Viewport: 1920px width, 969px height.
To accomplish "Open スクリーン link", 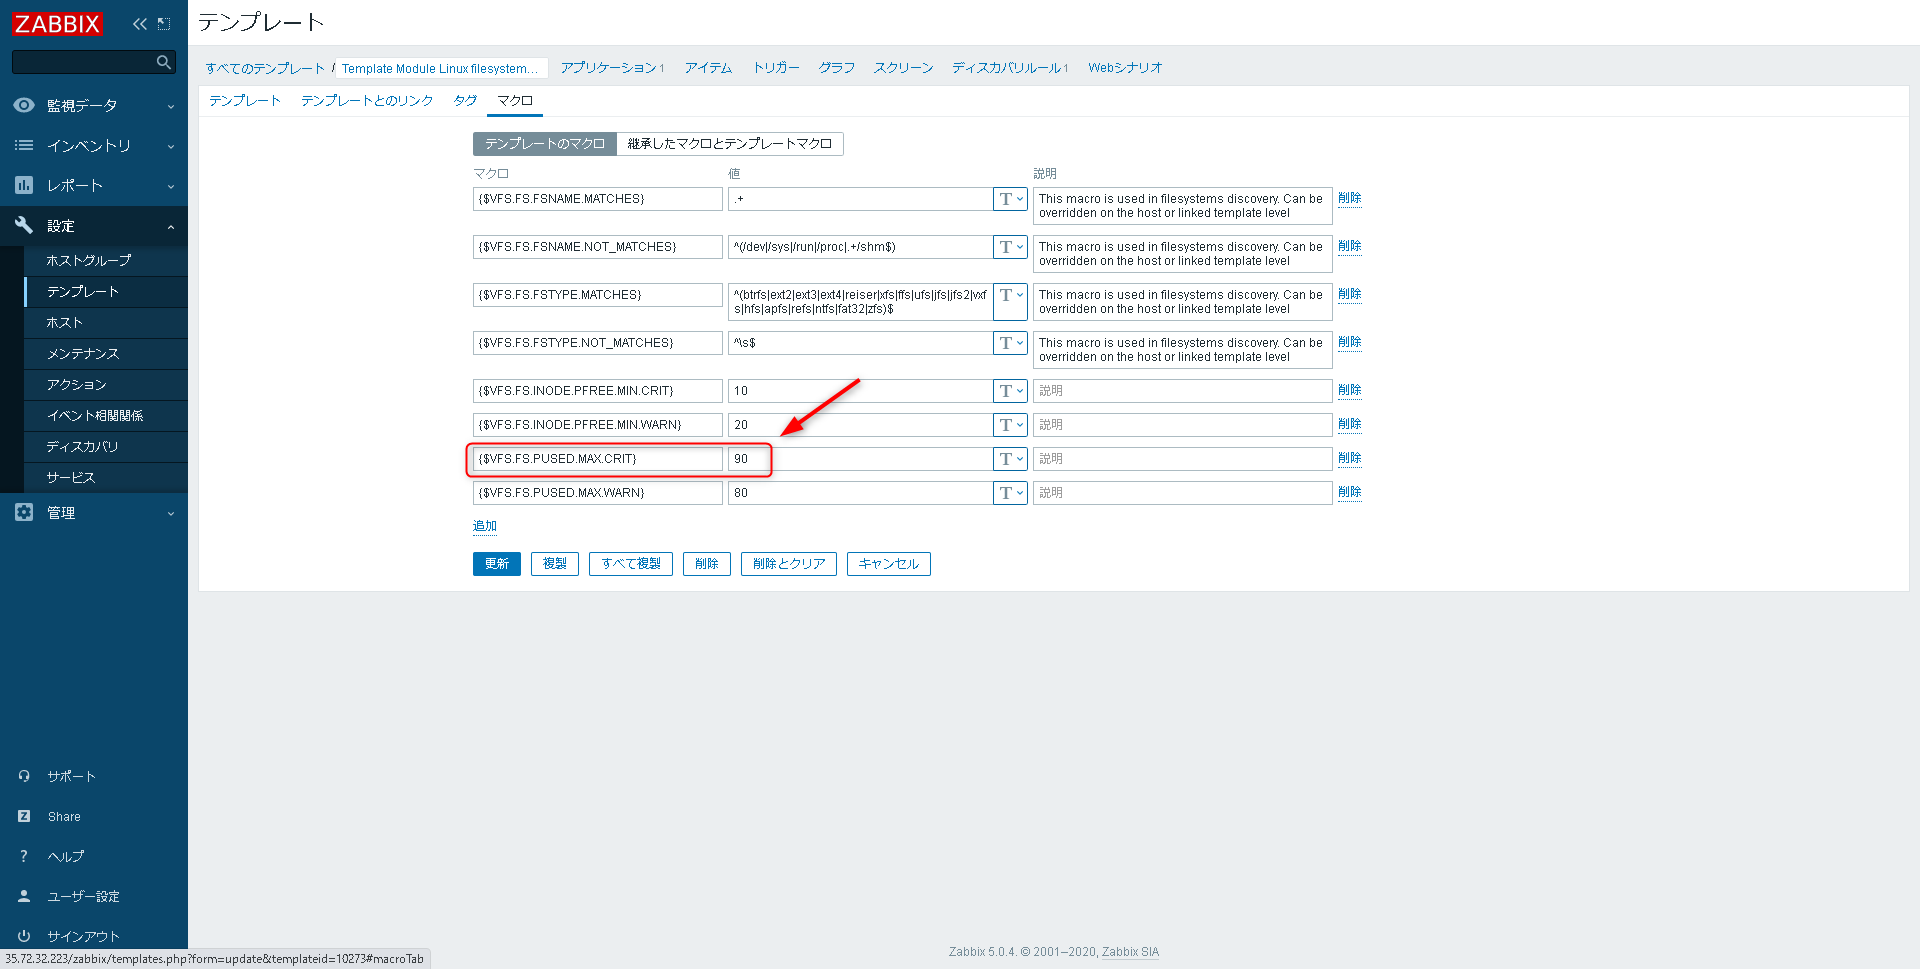I will [x=903, y=68].
